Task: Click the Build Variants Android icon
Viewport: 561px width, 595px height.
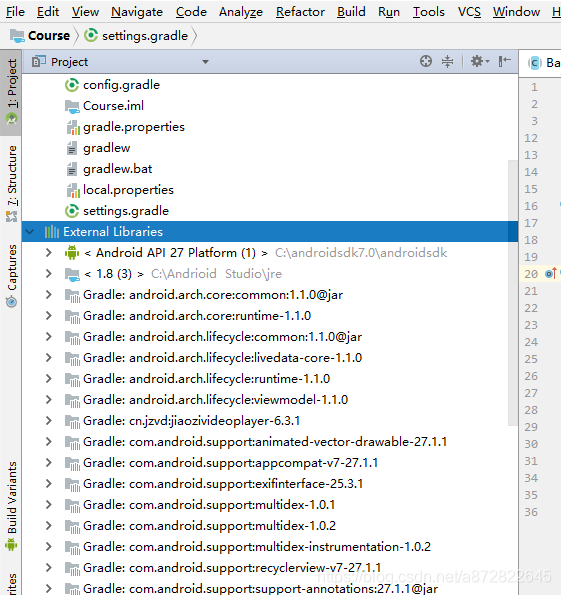Action: (x=11, y=545)
